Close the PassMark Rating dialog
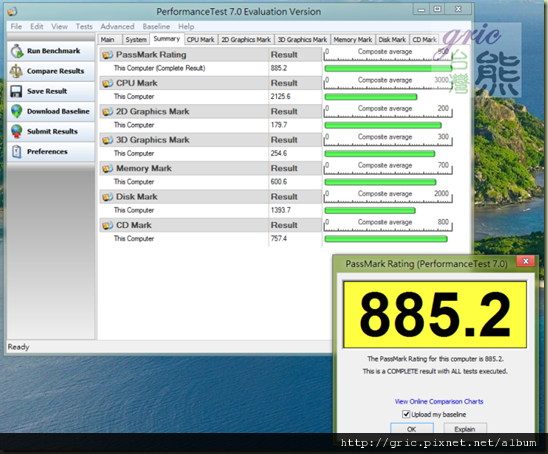548x454 pixels. click(526, 261)
